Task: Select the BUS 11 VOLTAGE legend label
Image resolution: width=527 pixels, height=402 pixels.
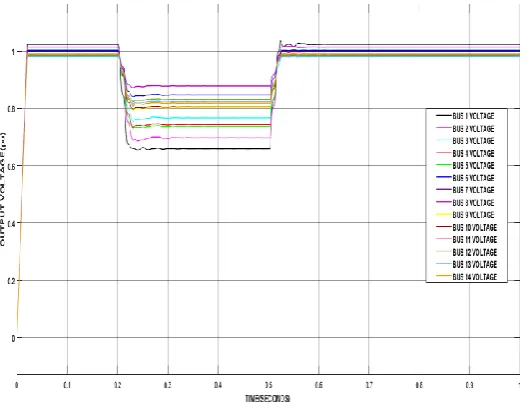Action: 475,240
